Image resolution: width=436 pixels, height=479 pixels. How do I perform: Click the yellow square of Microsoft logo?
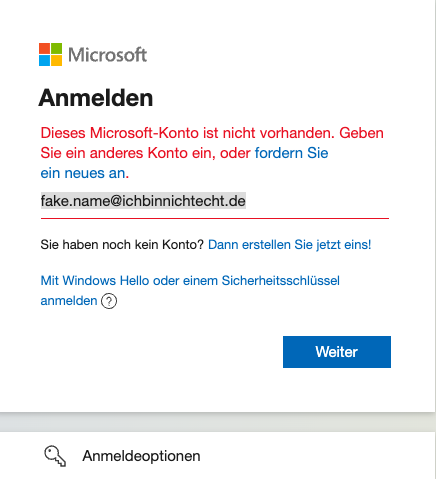(56, 60)
